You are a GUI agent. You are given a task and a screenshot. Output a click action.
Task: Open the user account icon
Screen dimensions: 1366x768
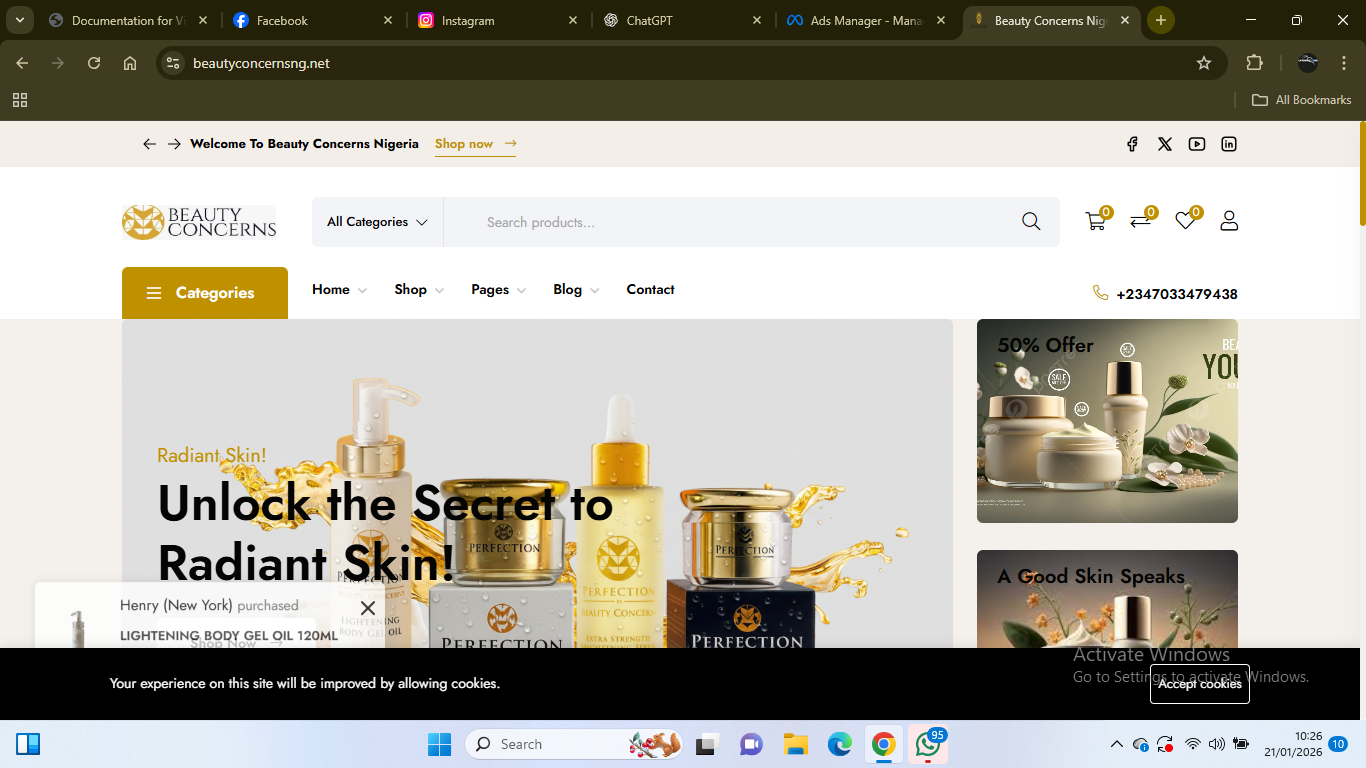(1229, 221)
